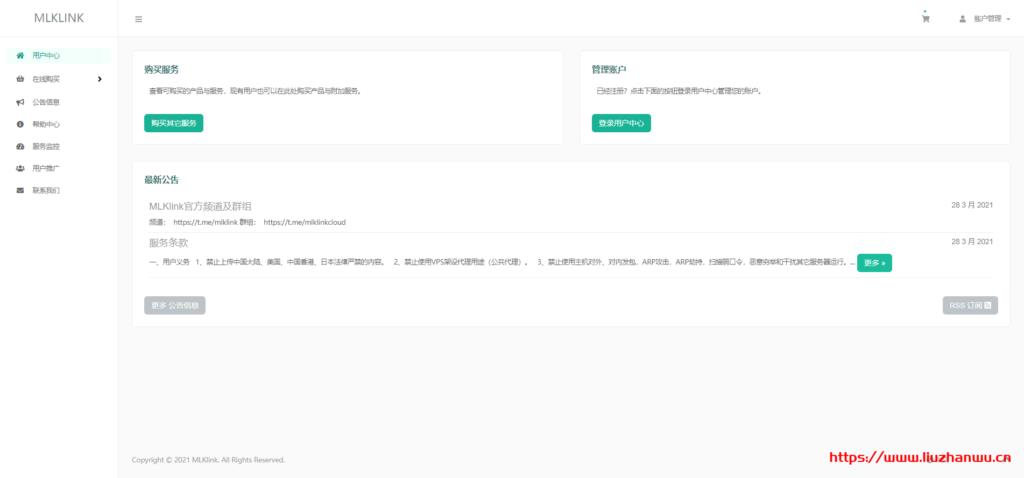
Task: Click the basket icon beside 在线购买
Action: (20, 79)
